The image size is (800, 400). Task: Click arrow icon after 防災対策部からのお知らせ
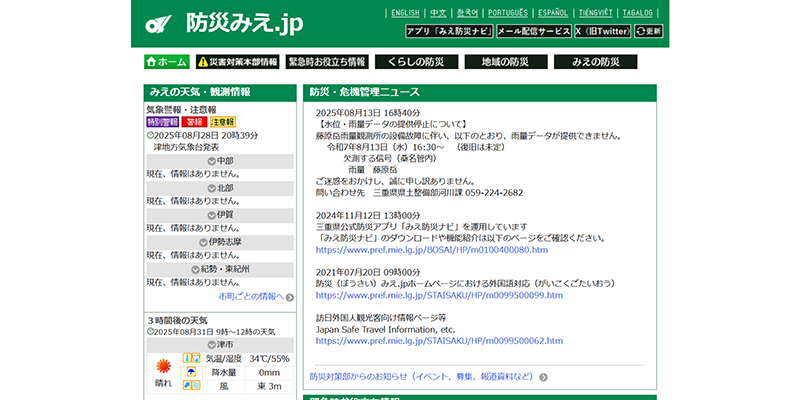543,378
